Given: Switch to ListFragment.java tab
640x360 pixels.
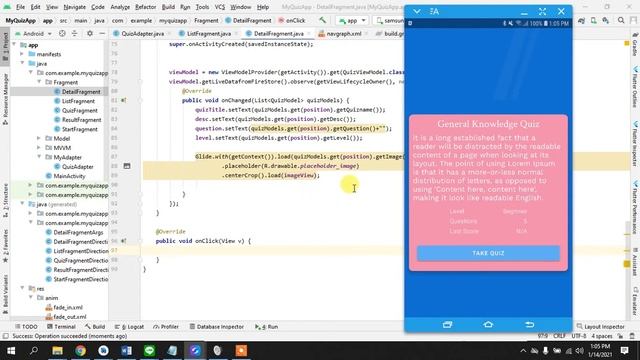Looking at the screenshot, I should (x=209, y=33).
